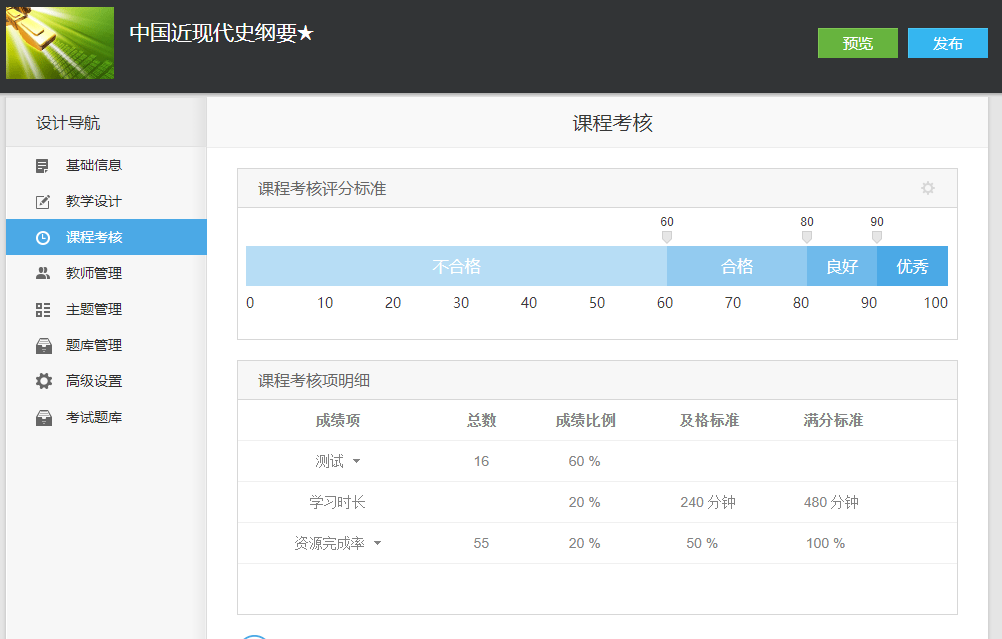Select the 90 score threshold marker
This screenshot has height=639, width=1002.
pos(877,237)
